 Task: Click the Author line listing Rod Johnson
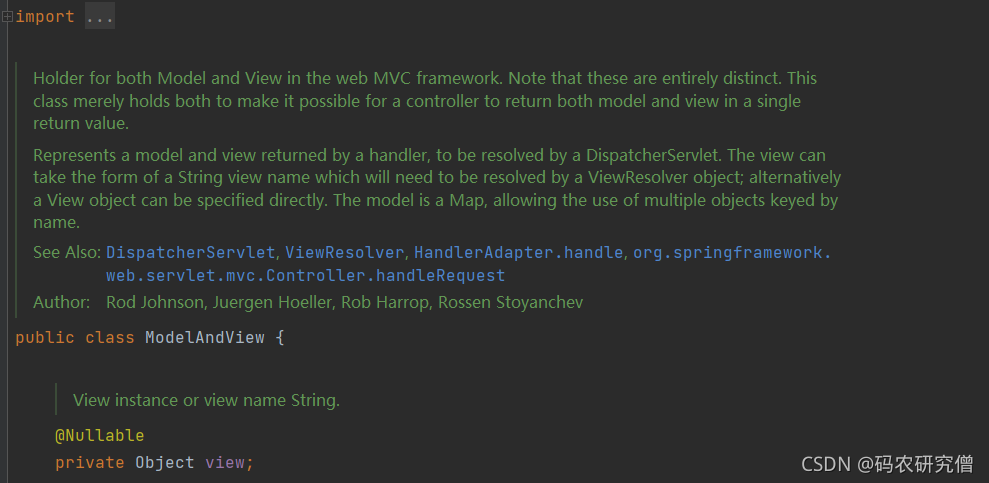point(344,302)
